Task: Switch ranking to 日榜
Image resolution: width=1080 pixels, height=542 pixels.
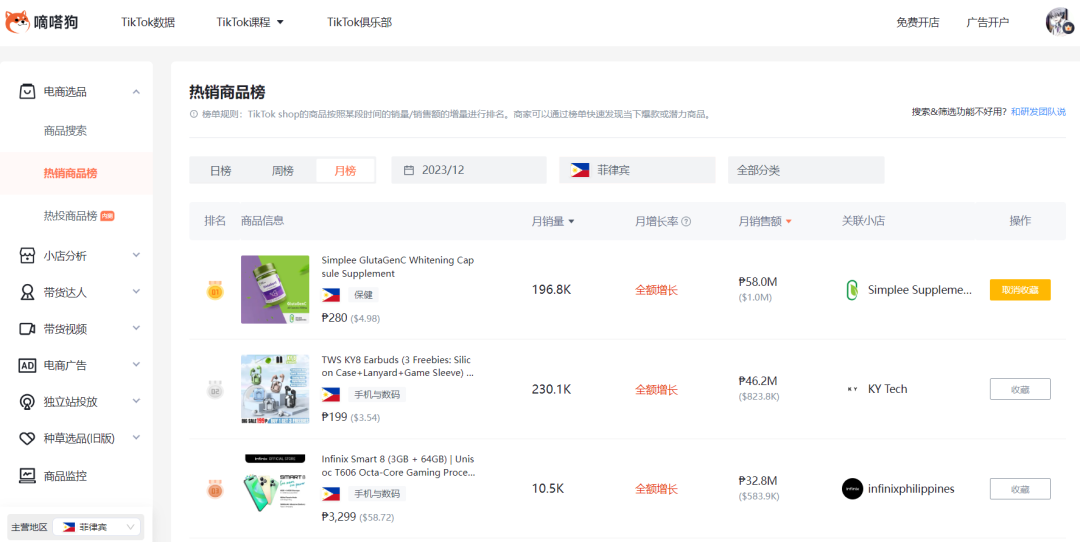Action: 220,171
